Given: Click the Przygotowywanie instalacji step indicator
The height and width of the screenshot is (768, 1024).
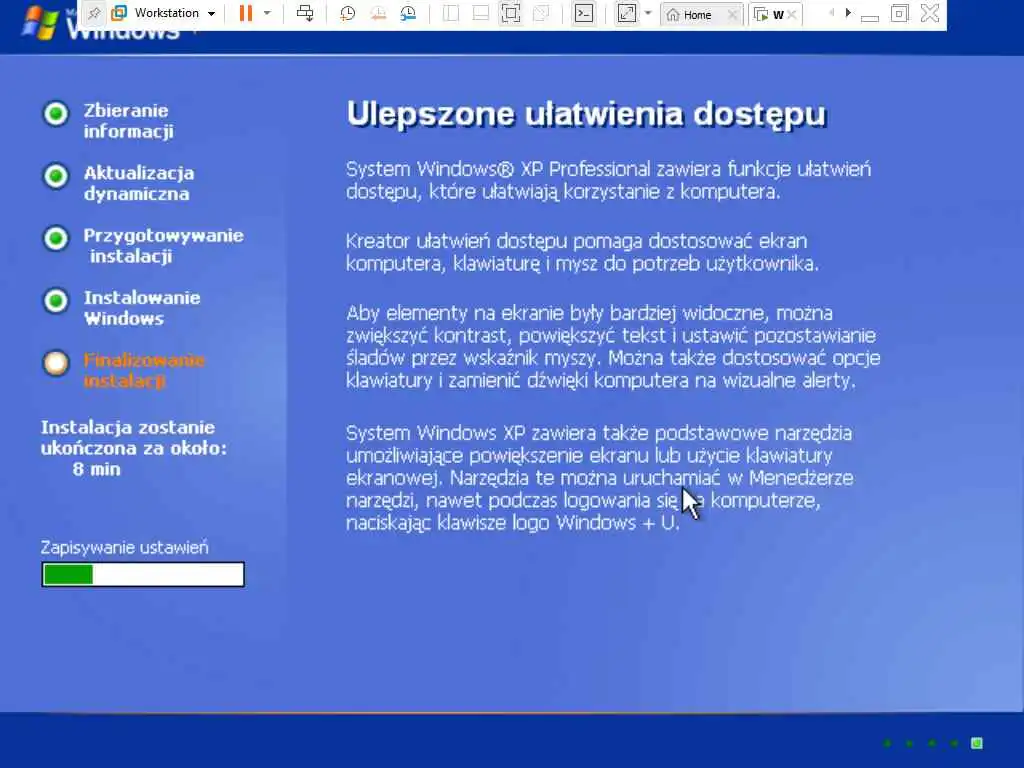Looking at the screenshot, I should tap(56, 238).
